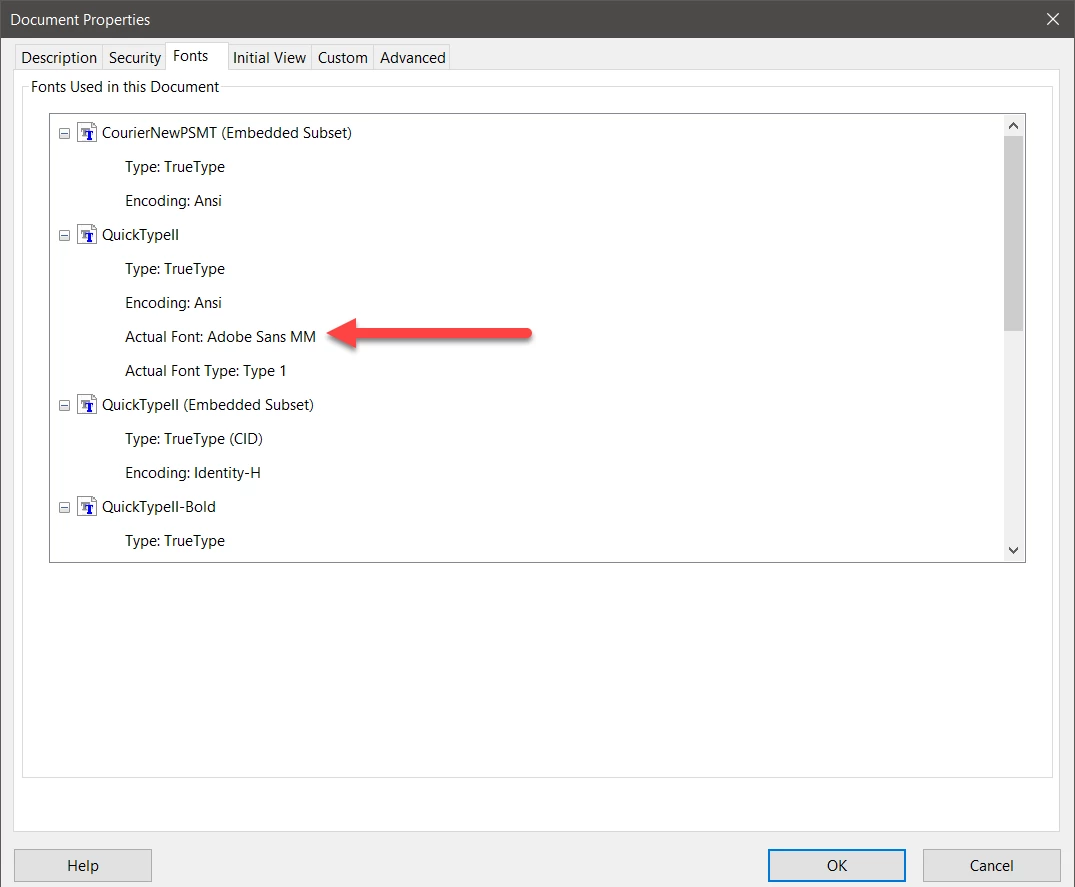The width and height of the screenshot is (1075, 887).
Task: Close the Document Properties dialog
Action: click(1053, 19)
